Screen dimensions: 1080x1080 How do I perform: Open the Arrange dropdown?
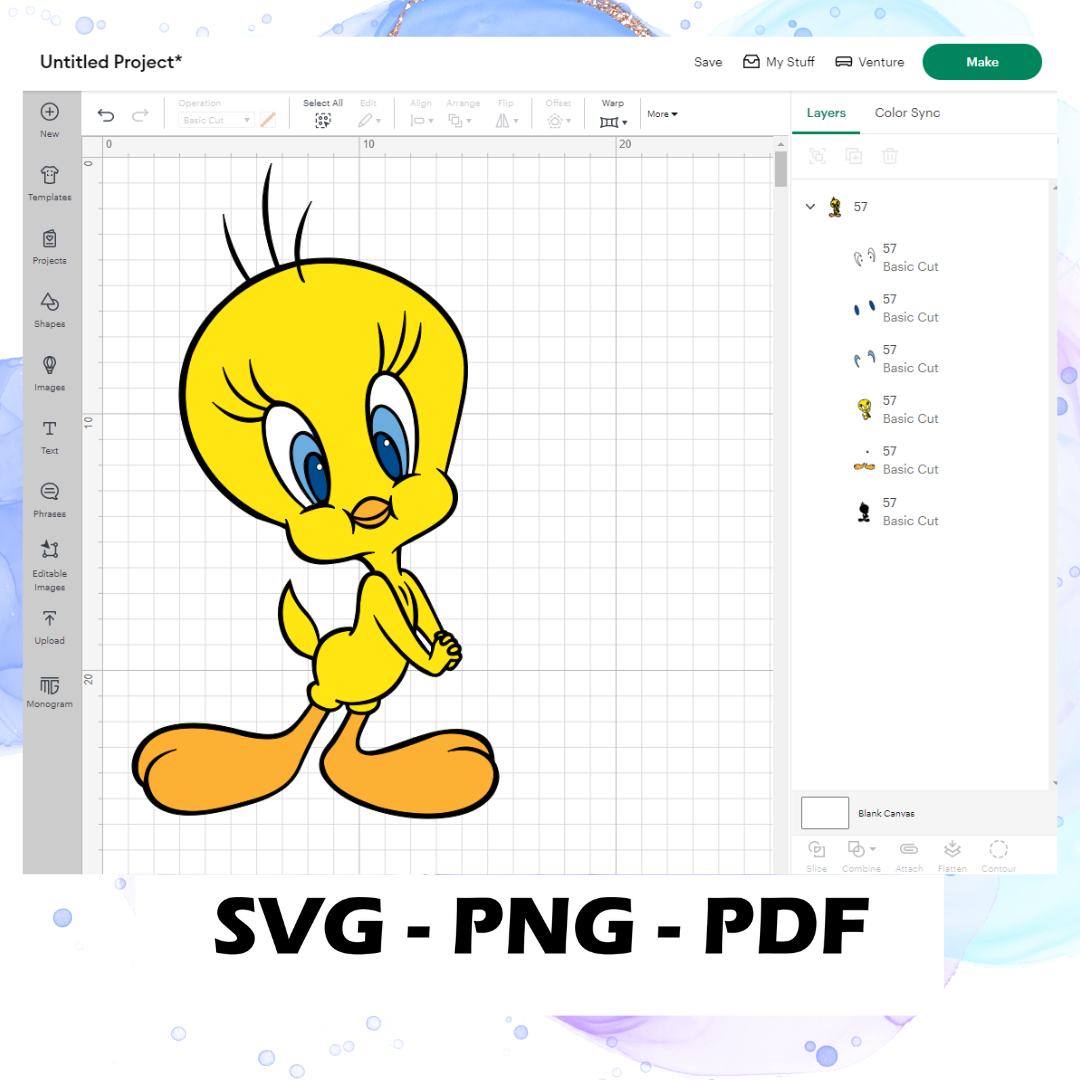[459, 121]
